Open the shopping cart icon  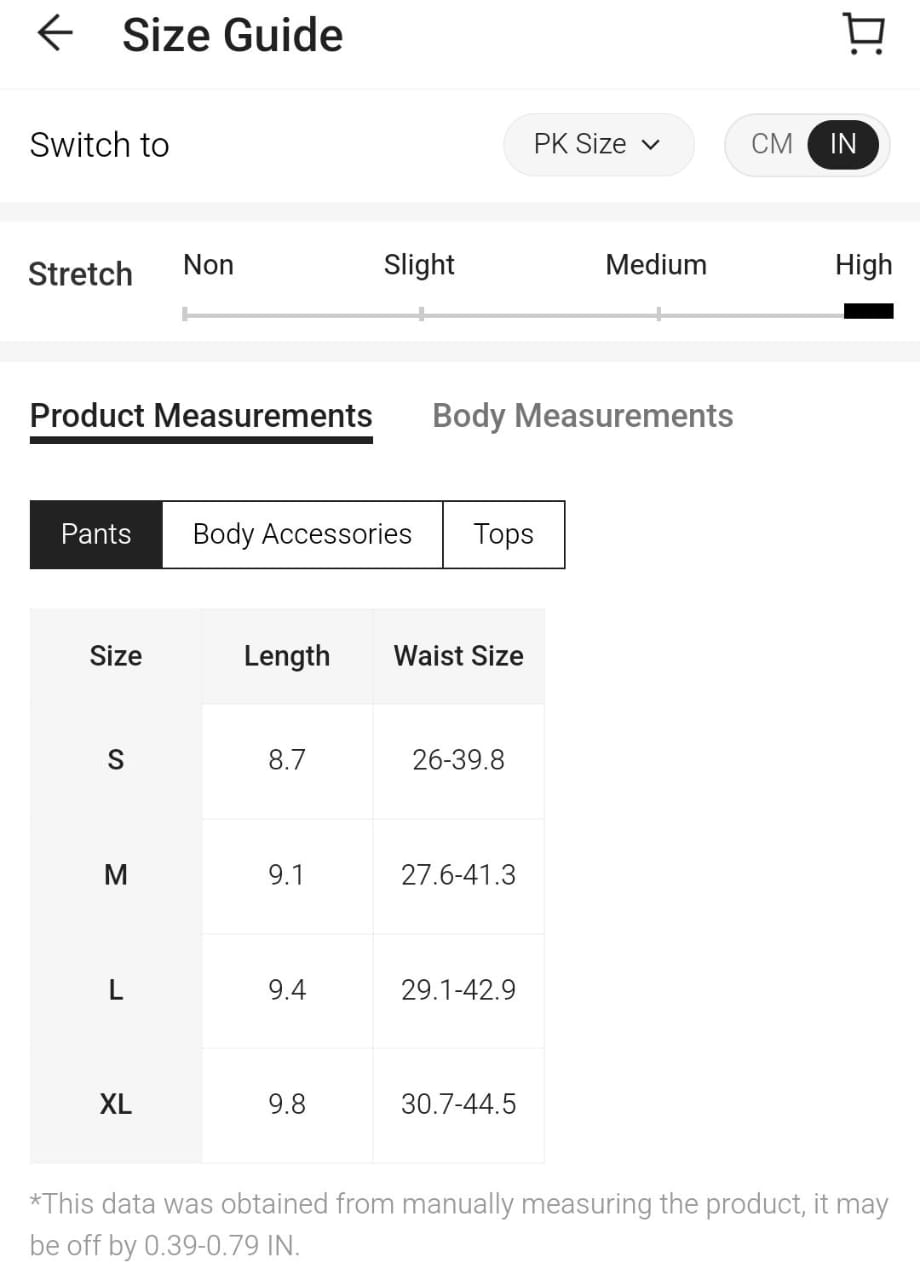coord(863,34)
